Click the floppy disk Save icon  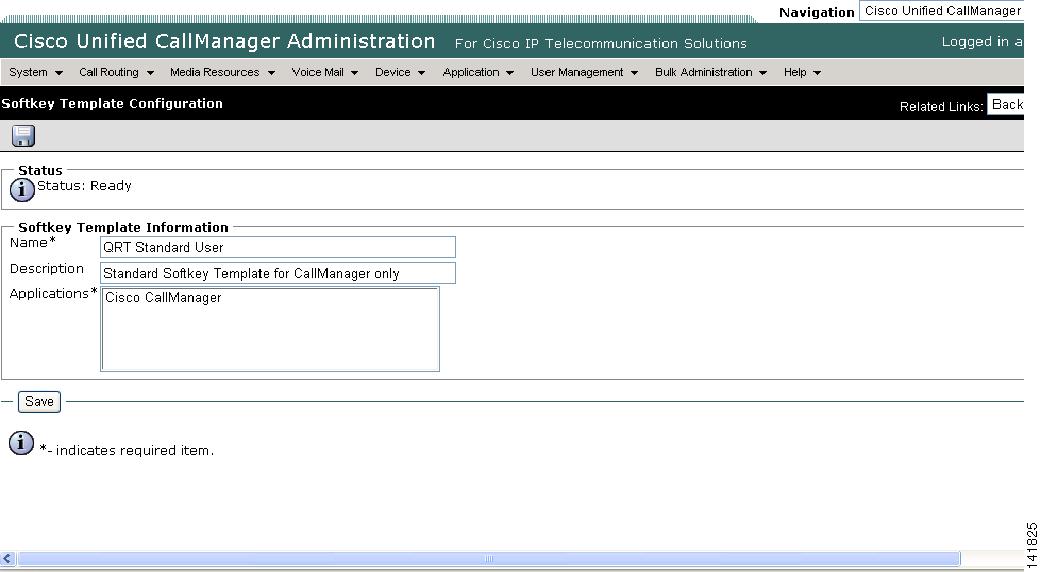[x=23, y=136]
